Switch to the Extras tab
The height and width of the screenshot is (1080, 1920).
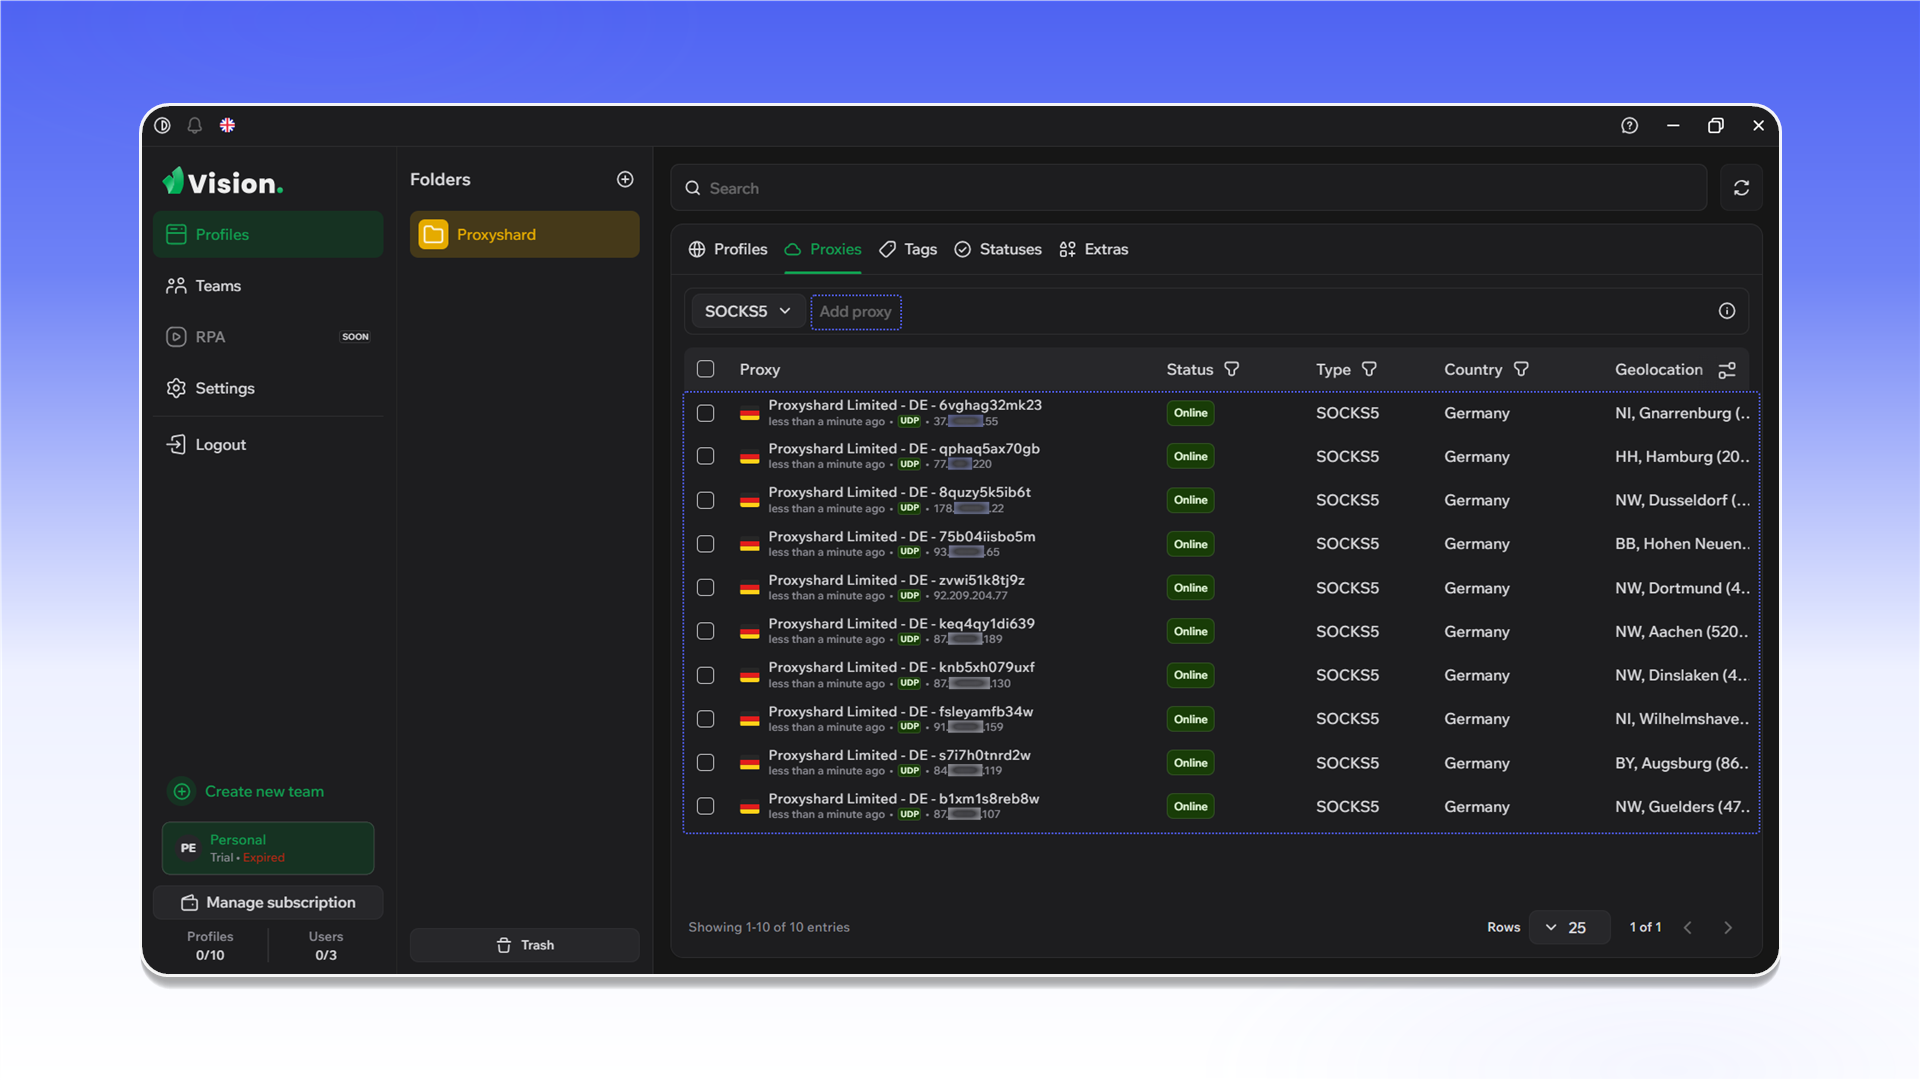pyautogui.click(x=1094, y=249)
